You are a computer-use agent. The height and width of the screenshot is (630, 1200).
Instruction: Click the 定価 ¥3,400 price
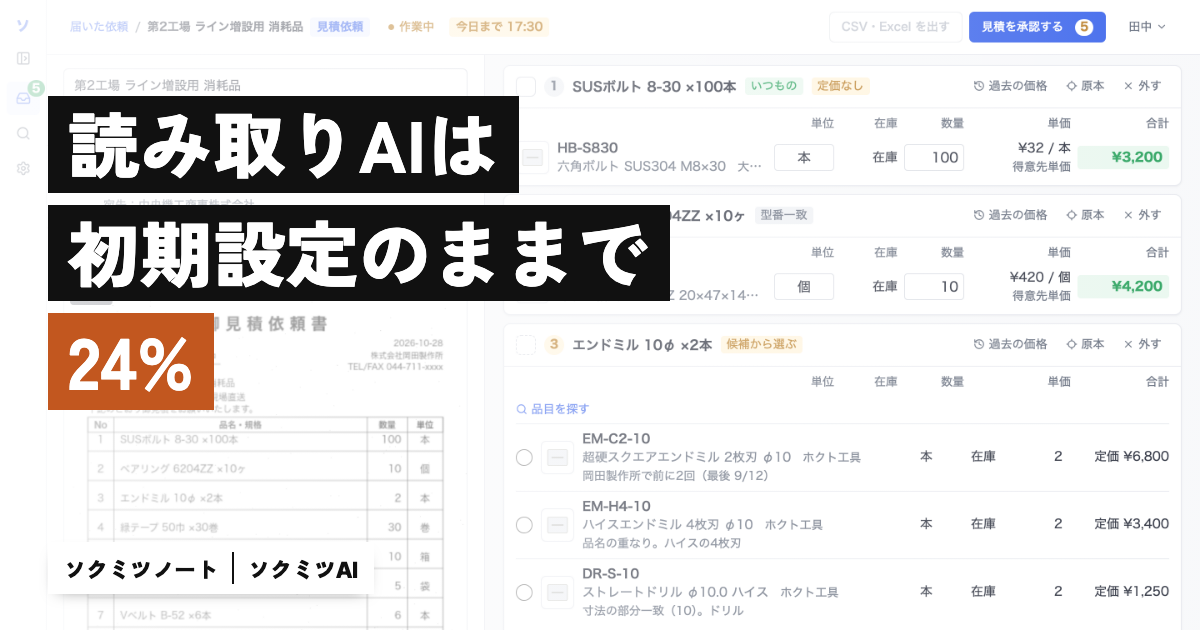(1131, 523)
